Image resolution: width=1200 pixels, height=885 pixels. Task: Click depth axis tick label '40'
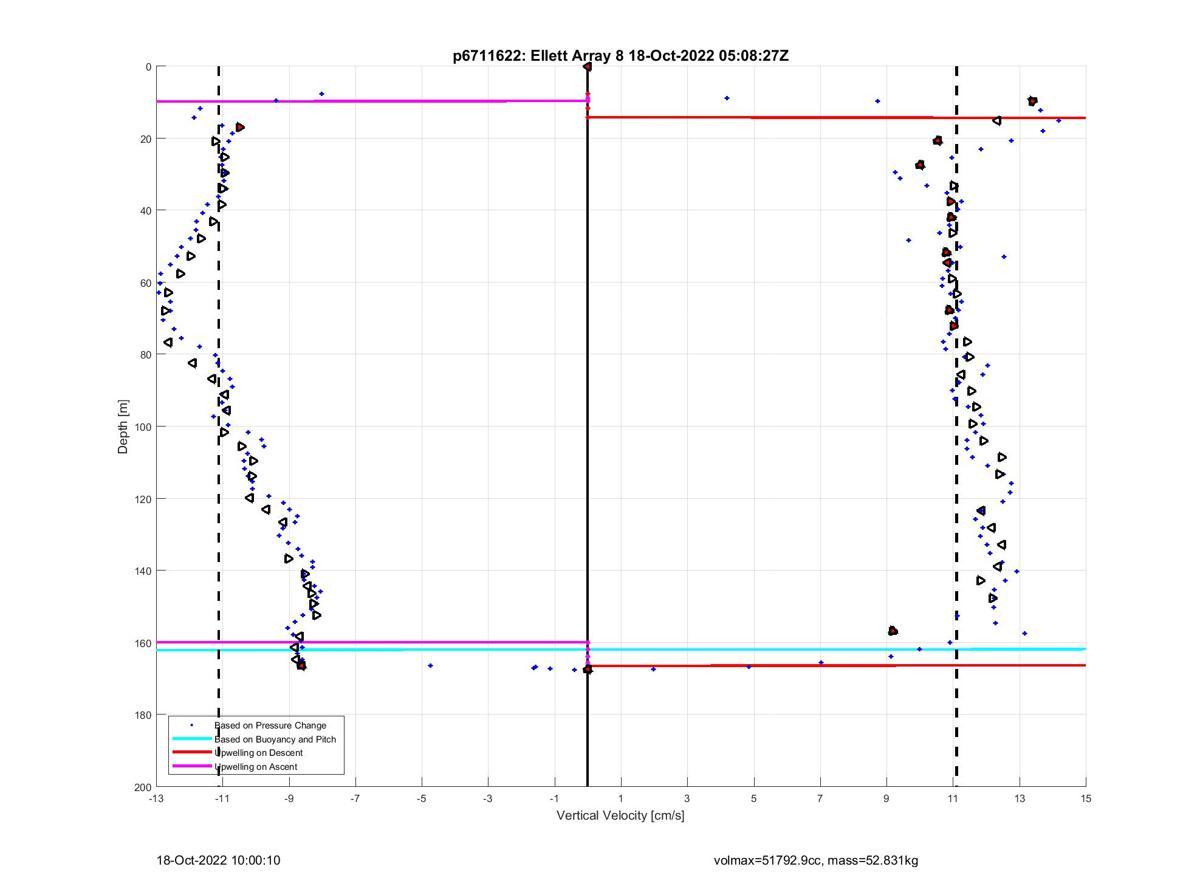coord(145,211)
